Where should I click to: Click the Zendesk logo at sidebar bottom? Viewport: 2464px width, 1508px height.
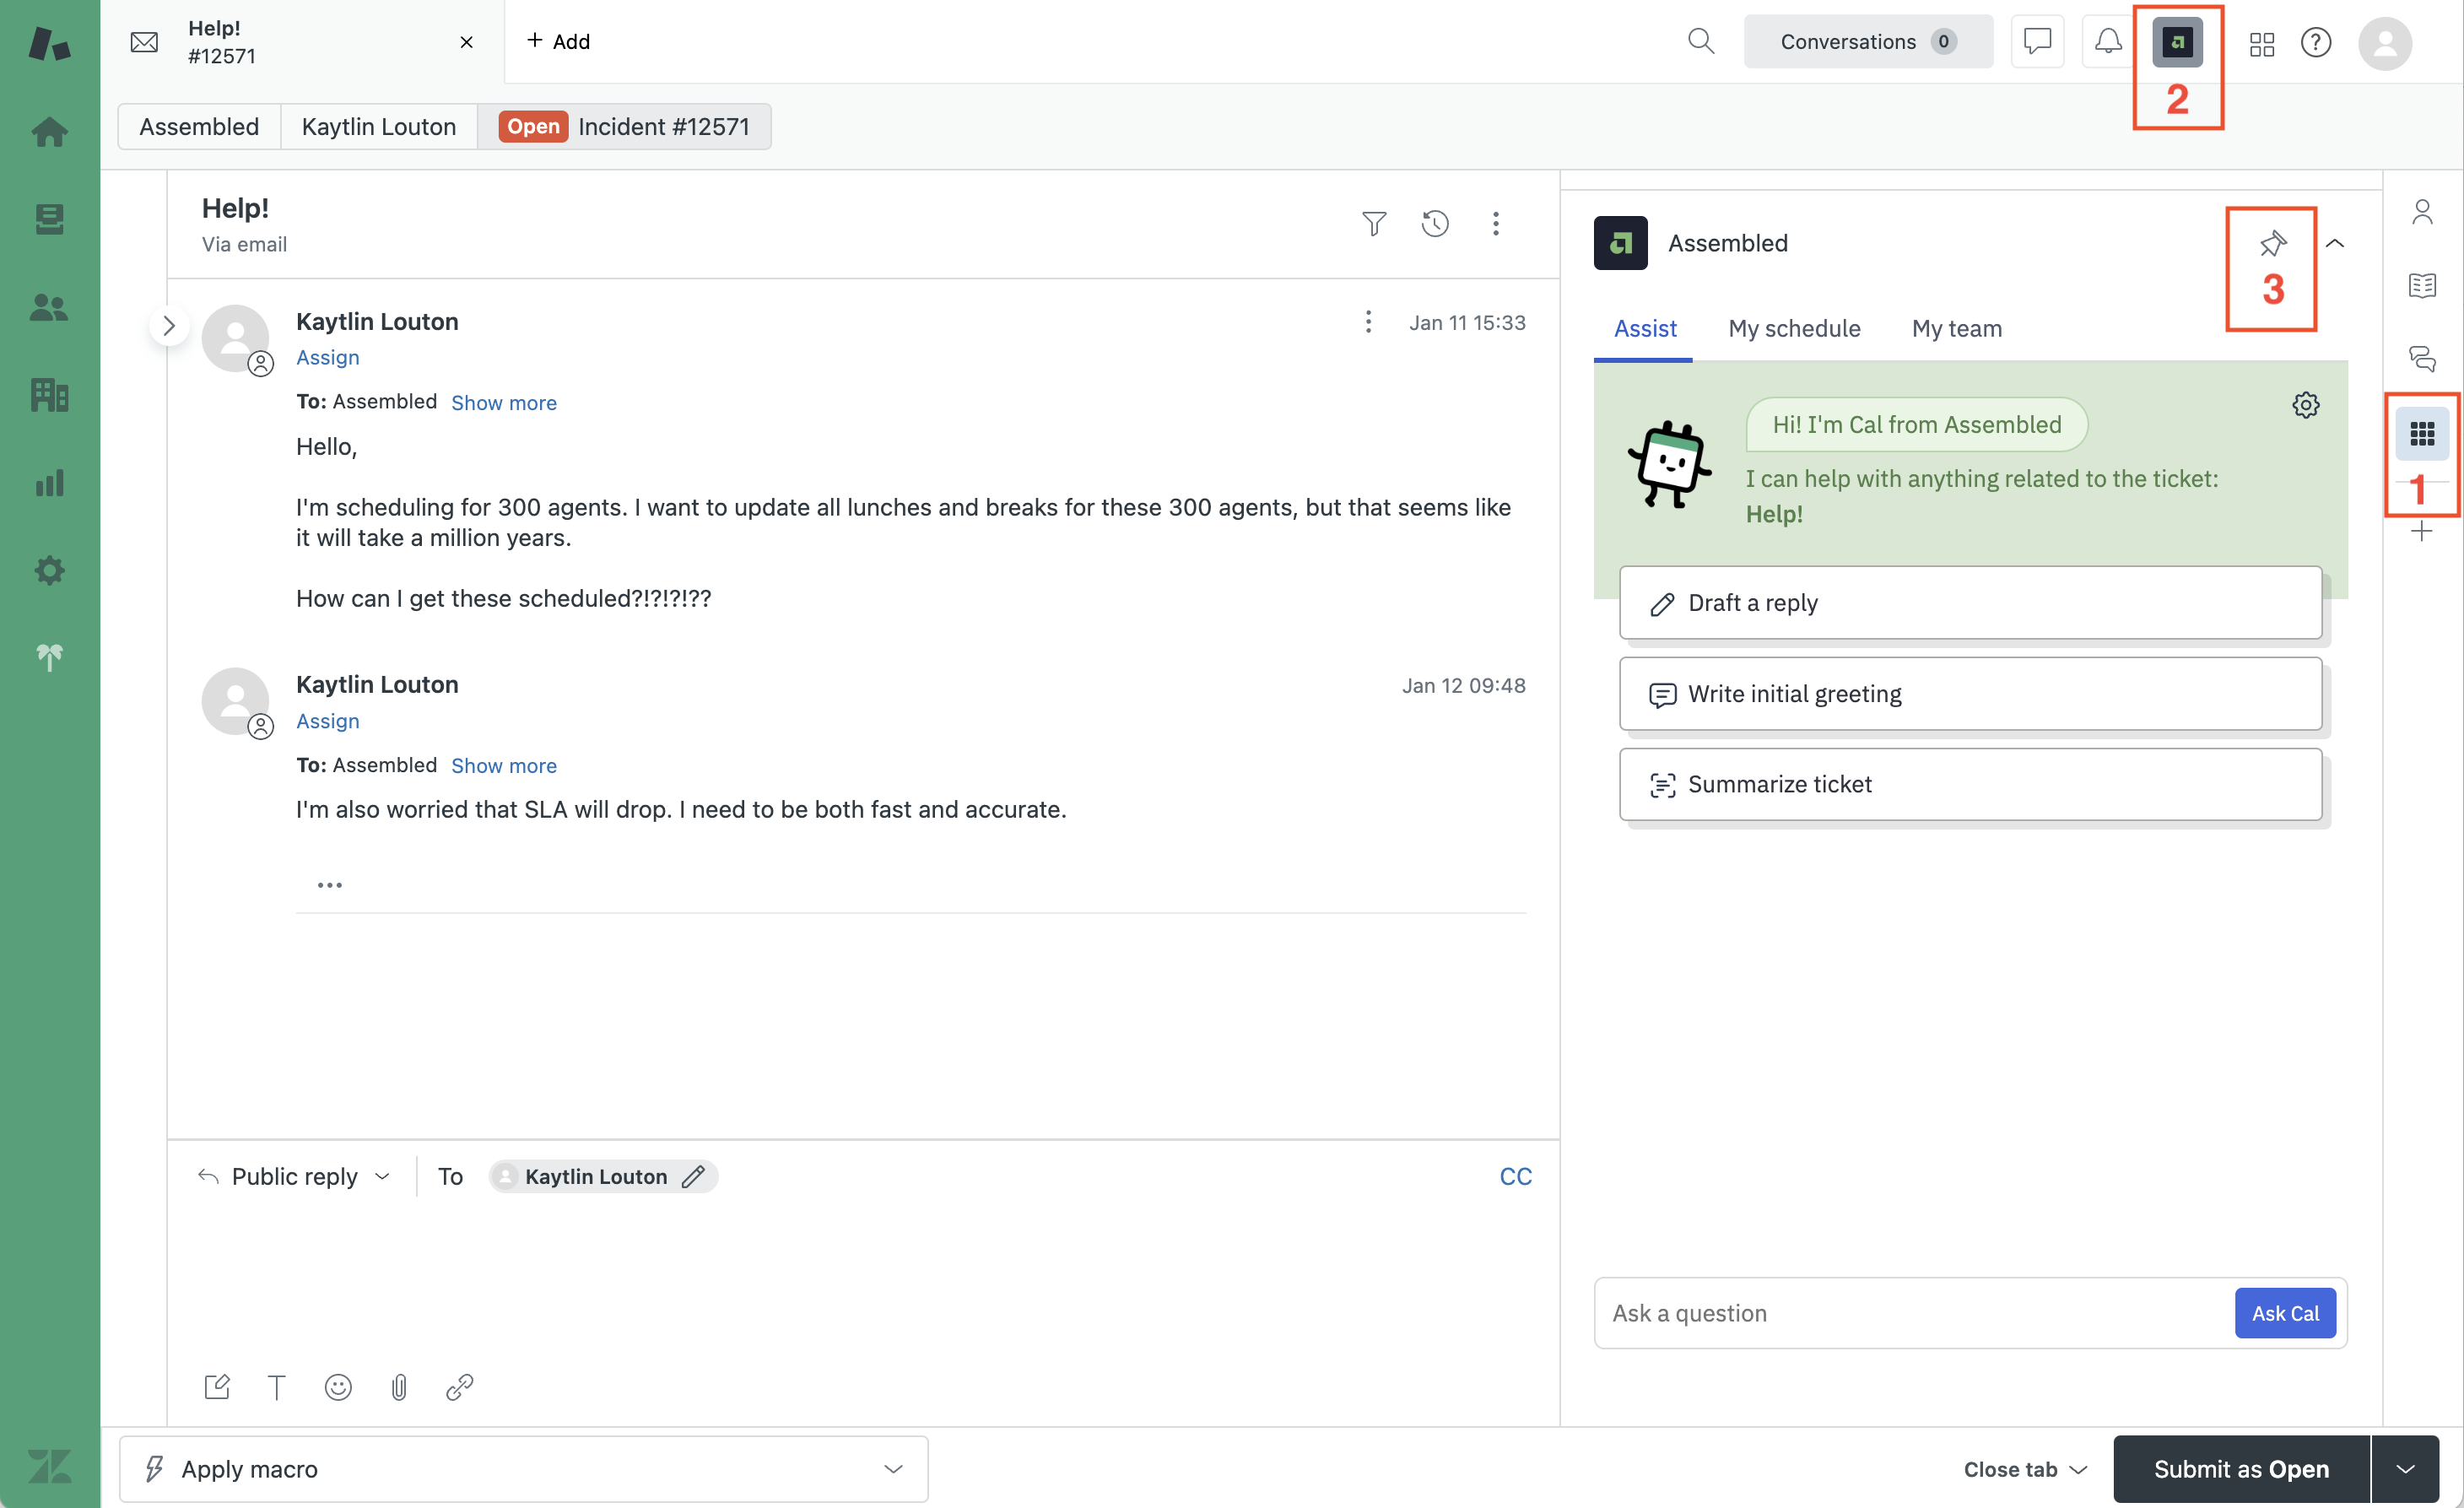pos(49,1466)
